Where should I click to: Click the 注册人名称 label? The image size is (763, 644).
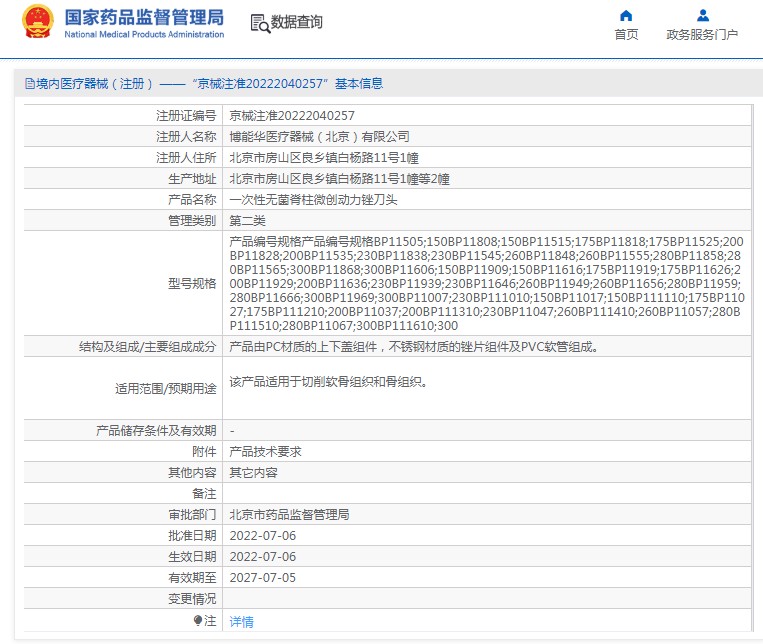186,137
